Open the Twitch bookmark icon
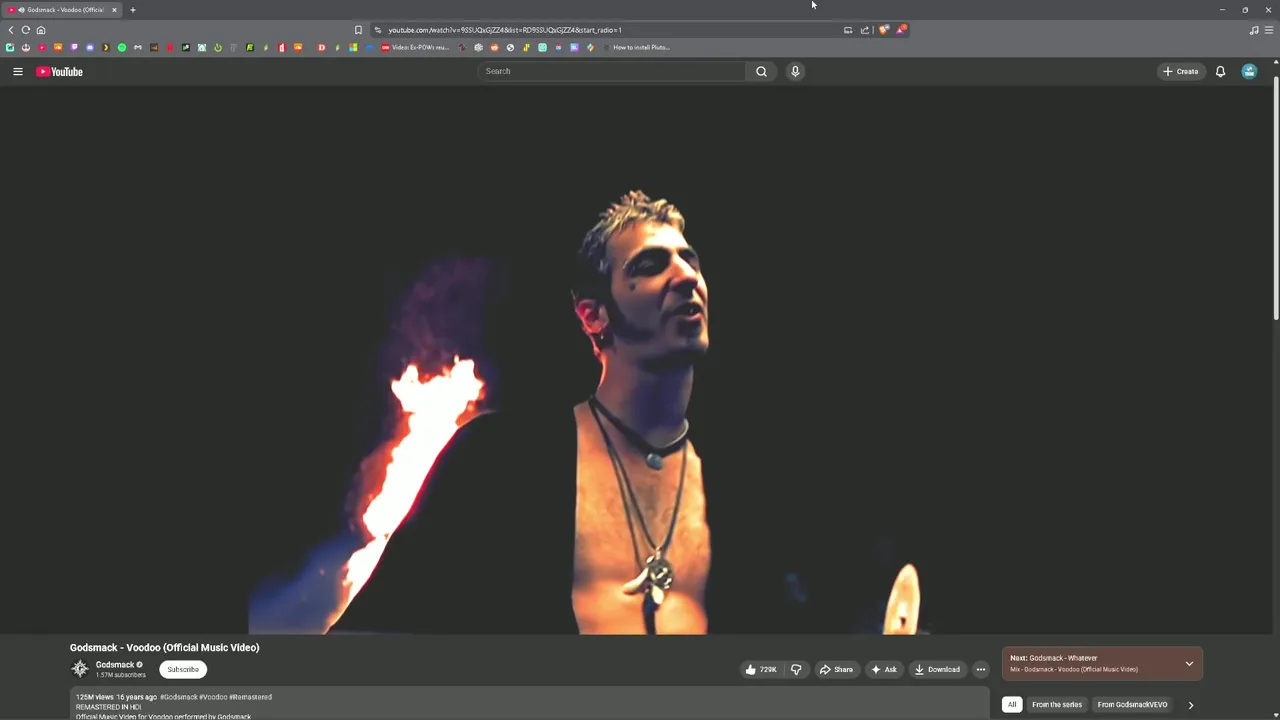The height and width of the screenshot is (720, 1280). tap(74, 47)
